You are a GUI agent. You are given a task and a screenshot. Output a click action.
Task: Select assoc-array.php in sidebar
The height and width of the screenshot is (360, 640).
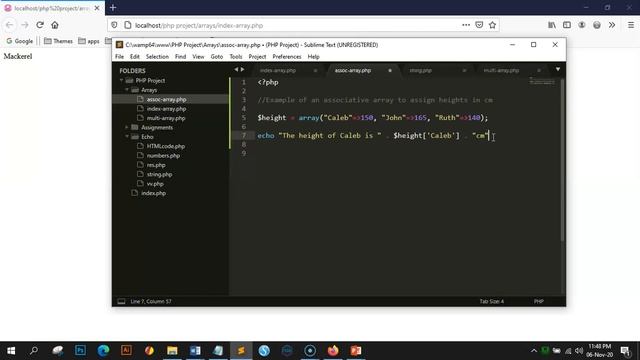(x=167, y=99)
